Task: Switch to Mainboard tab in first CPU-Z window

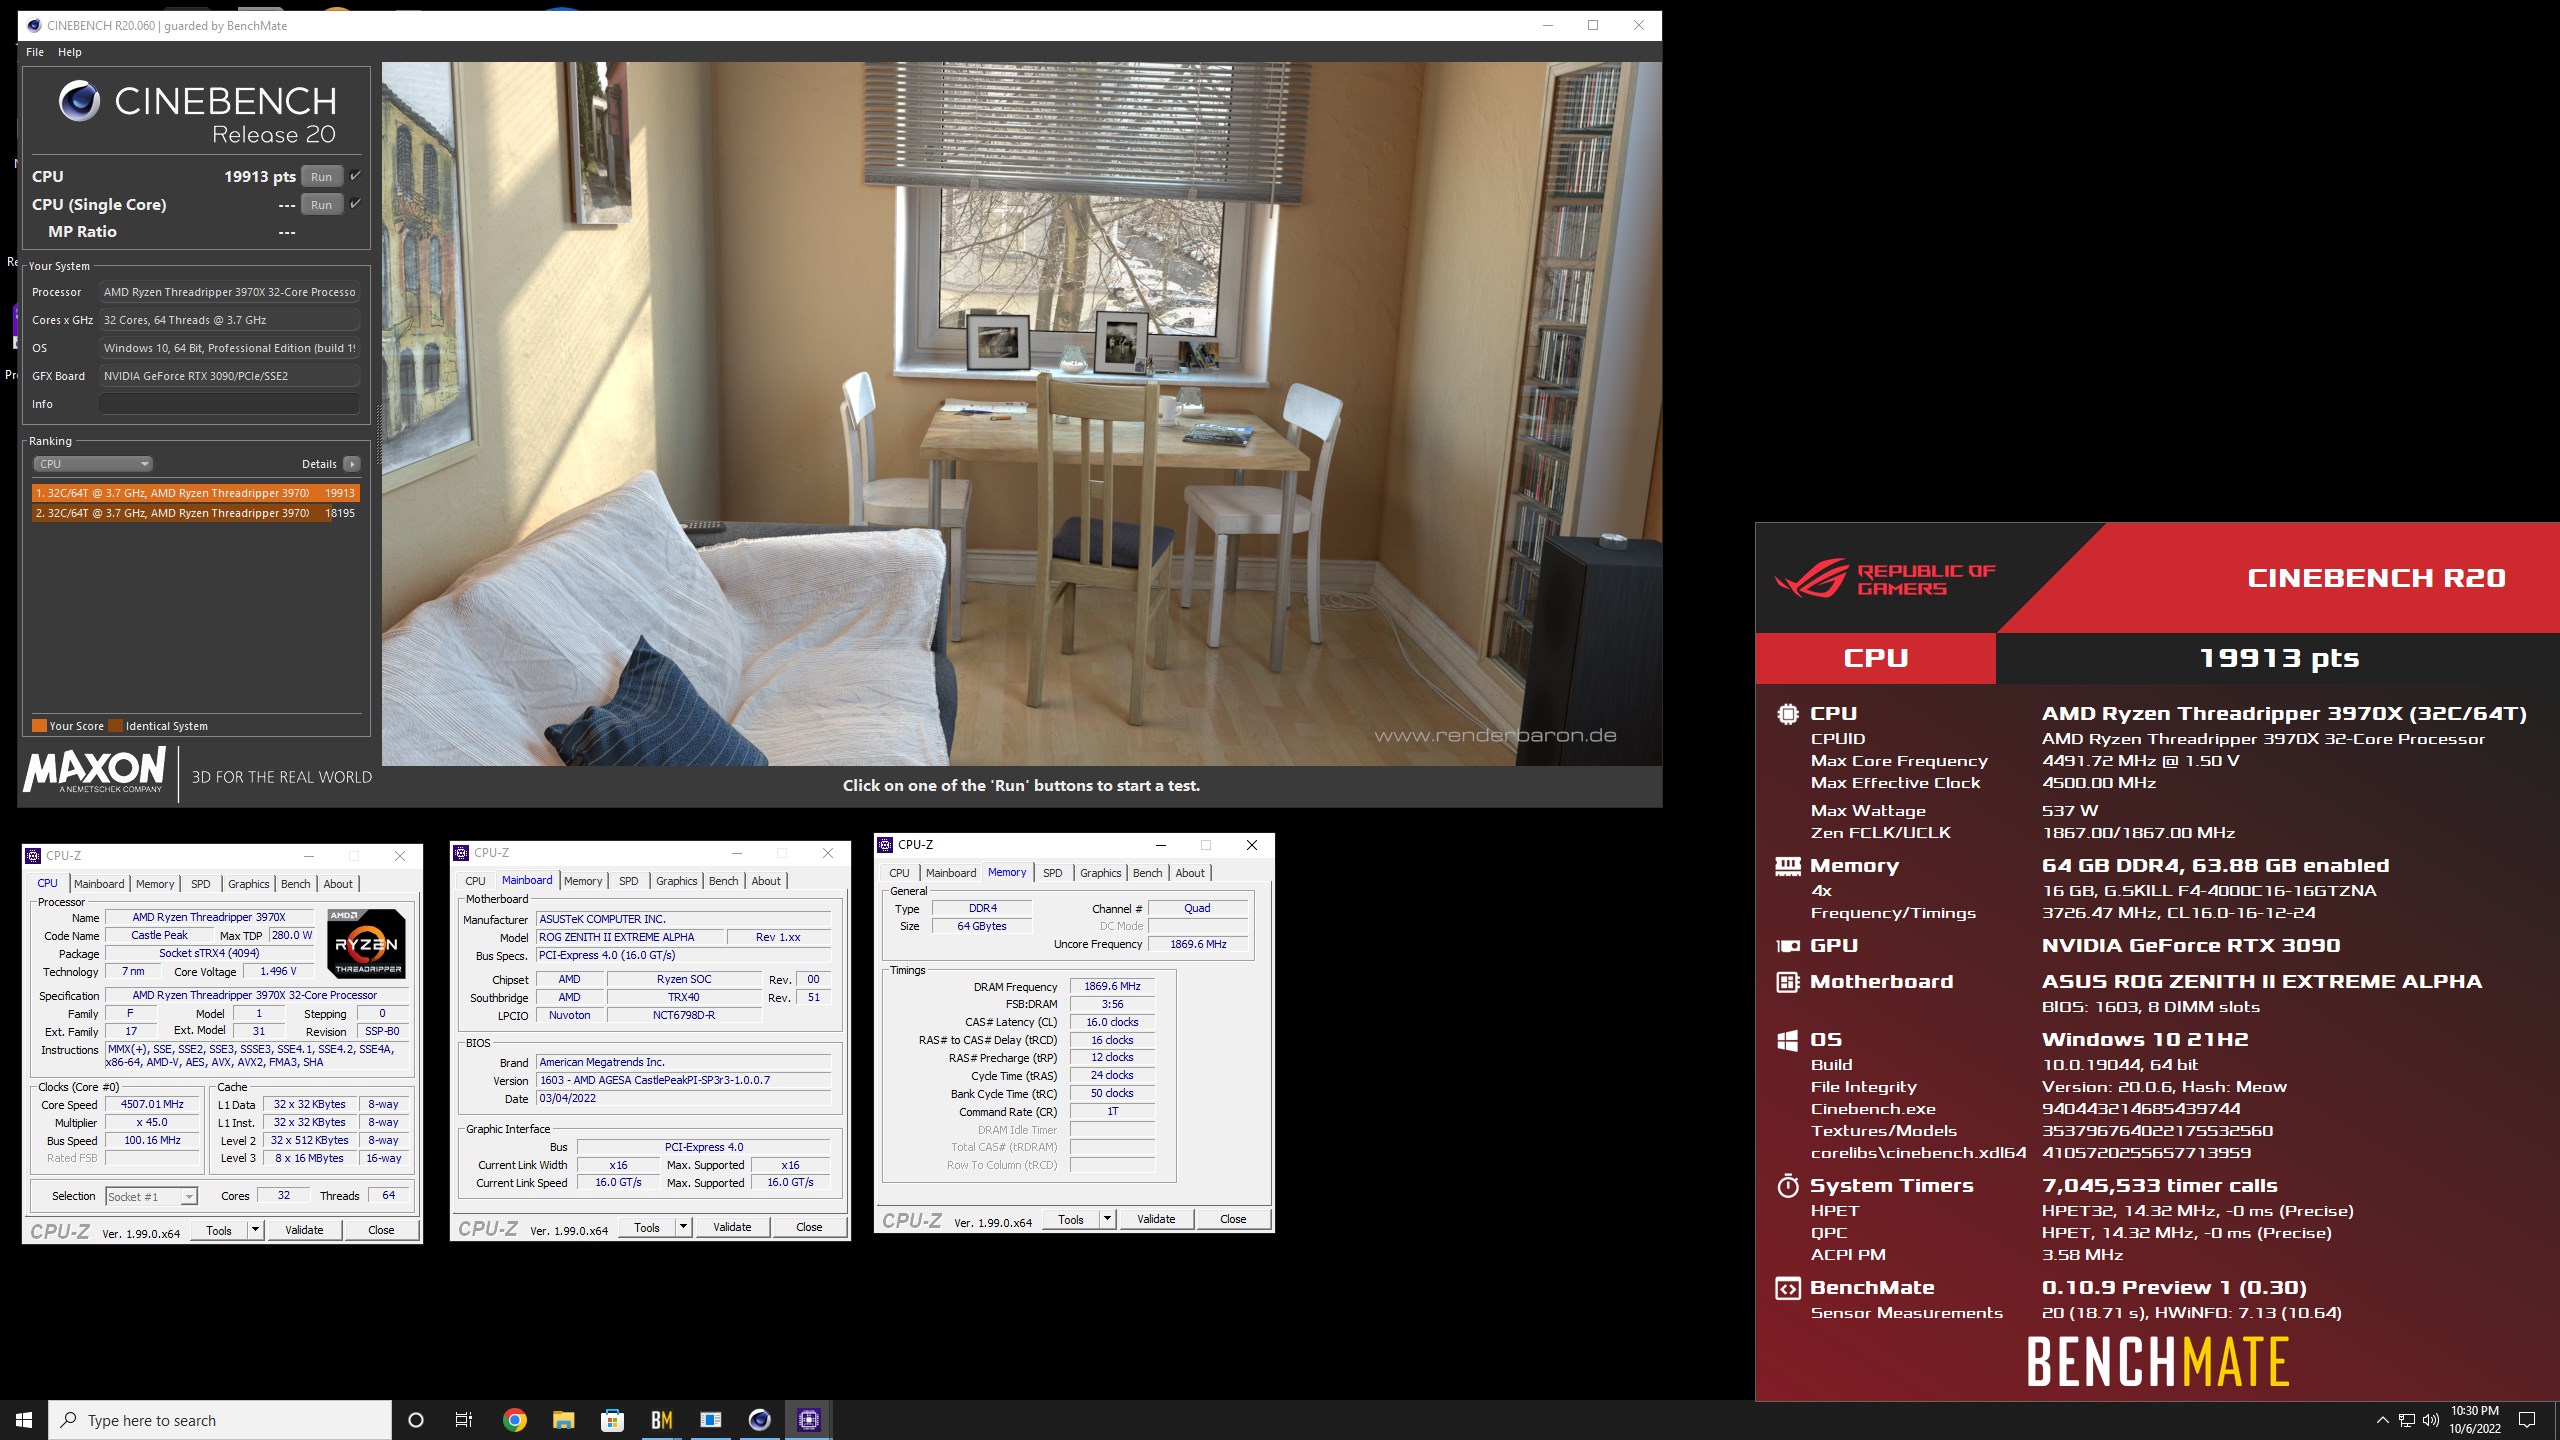Action: tap(99, 884)
